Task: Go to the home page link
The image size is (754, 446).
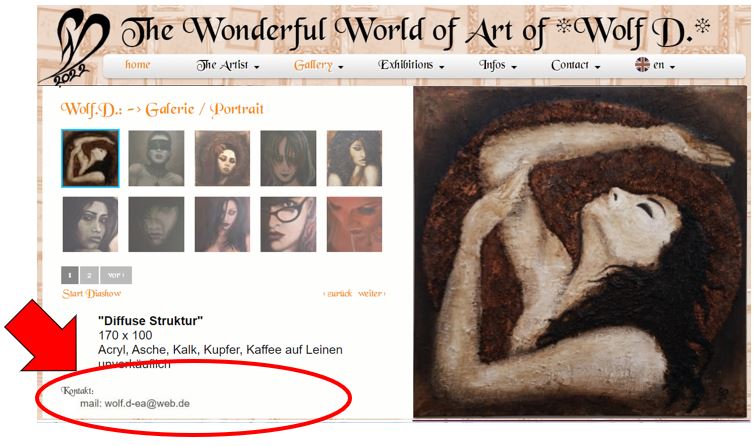Action: click(x=138, y=64)
